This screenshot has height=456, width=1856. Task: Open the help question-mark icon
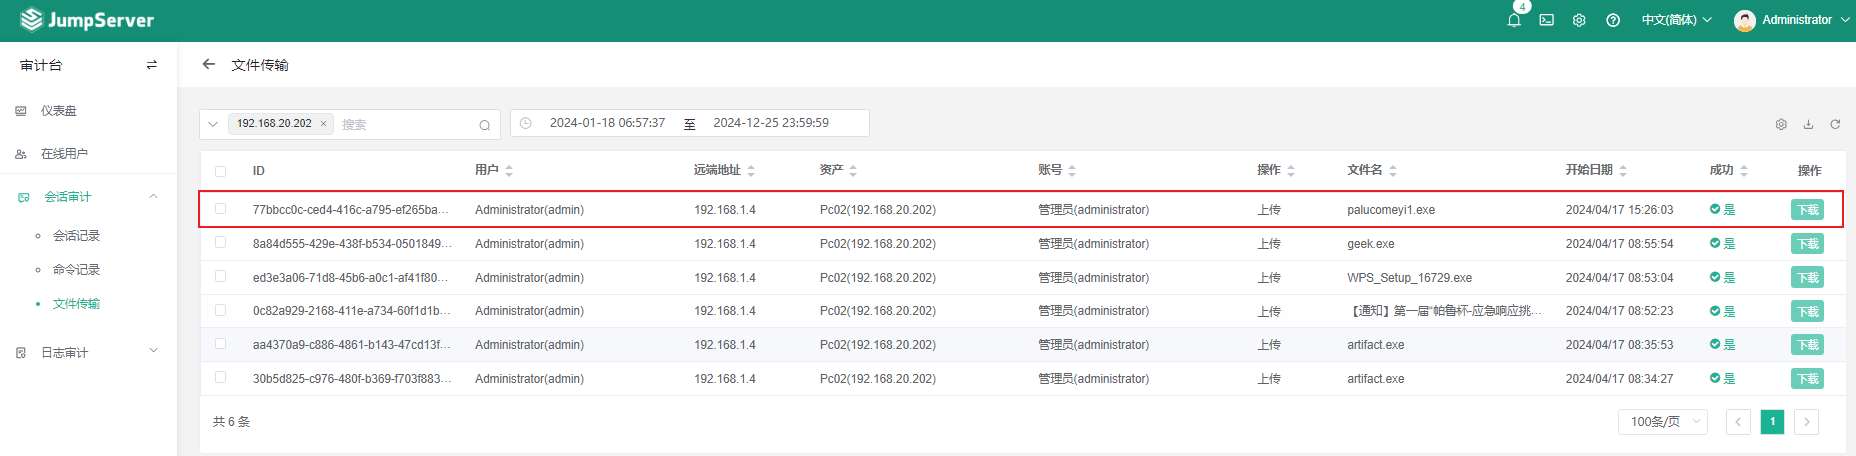coord(1613,20)
